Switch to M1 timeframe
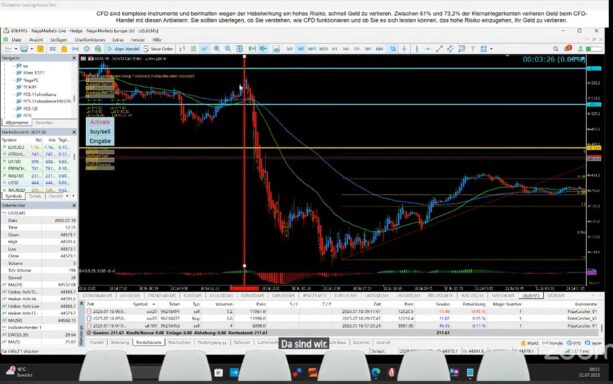 click(289, 49)
